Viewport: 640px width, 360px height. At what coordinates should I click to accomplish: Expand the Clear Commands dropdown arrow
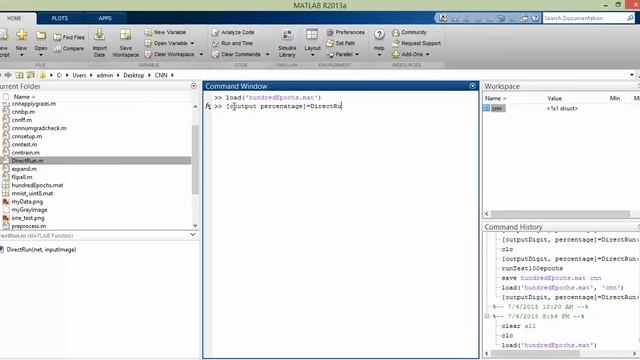267,54
